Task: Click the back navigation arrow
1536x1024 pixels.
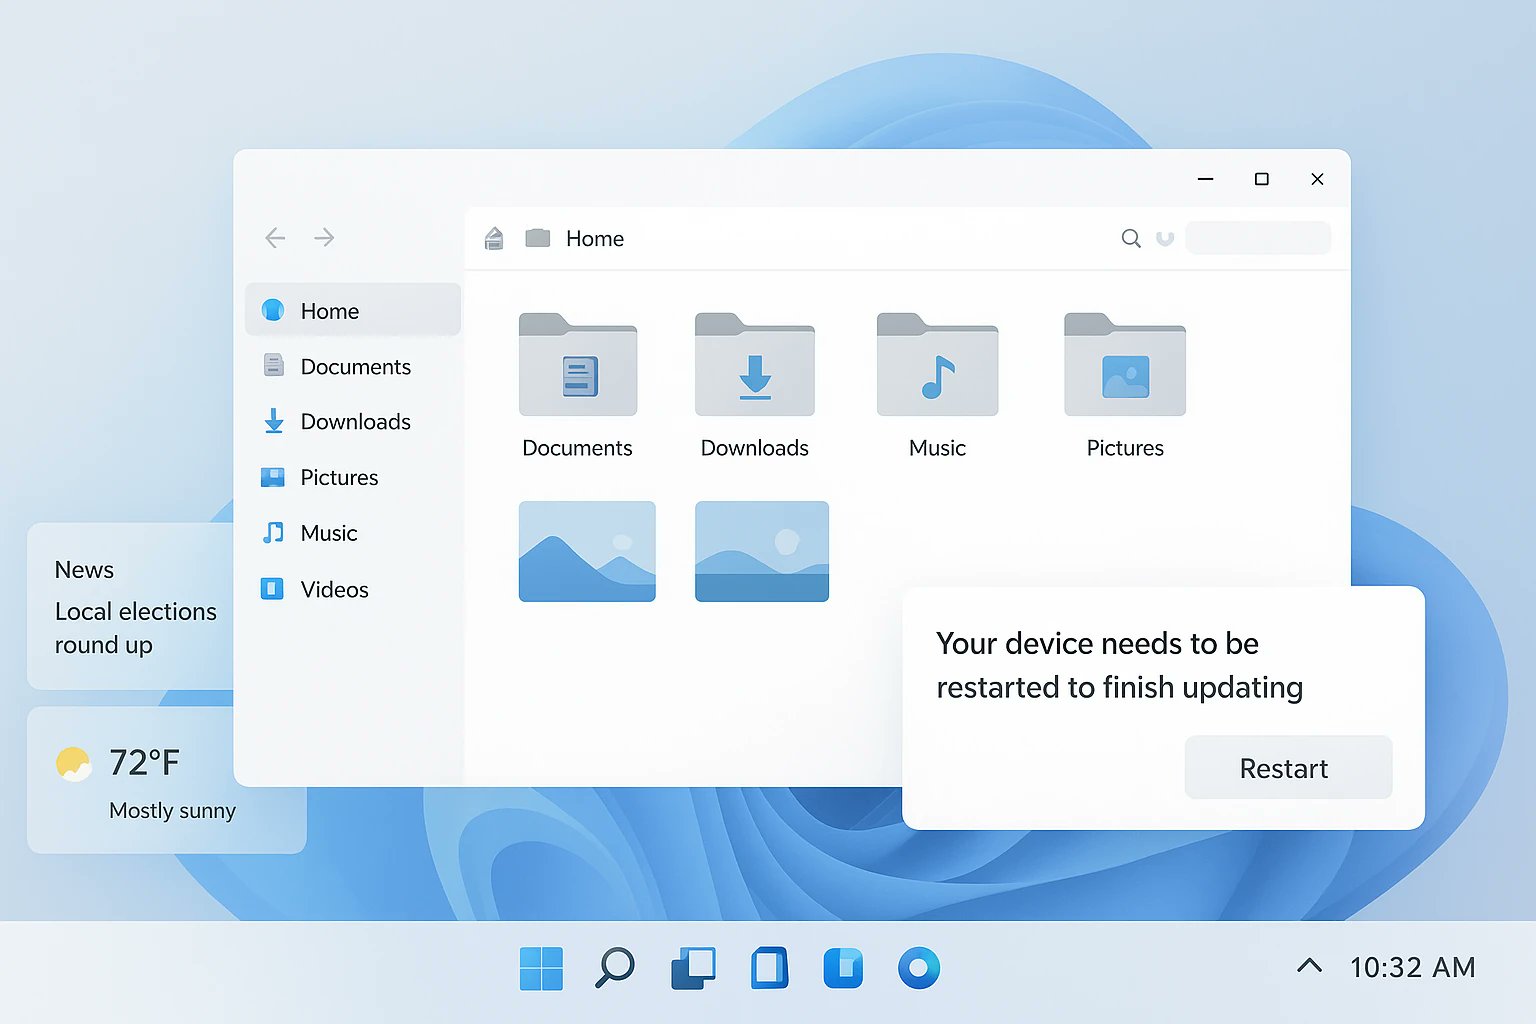Action: [275, 238]
